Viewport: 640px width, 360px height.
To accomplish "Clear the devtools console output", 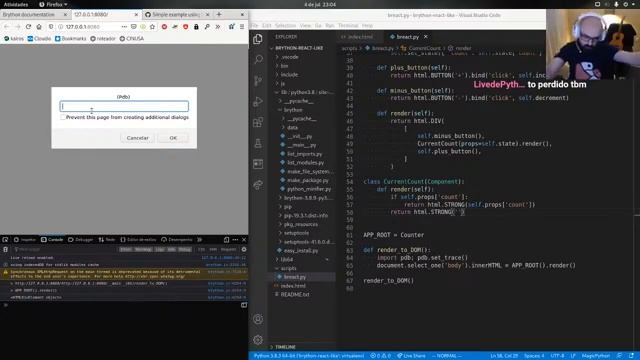I will [x=5, y=249].
